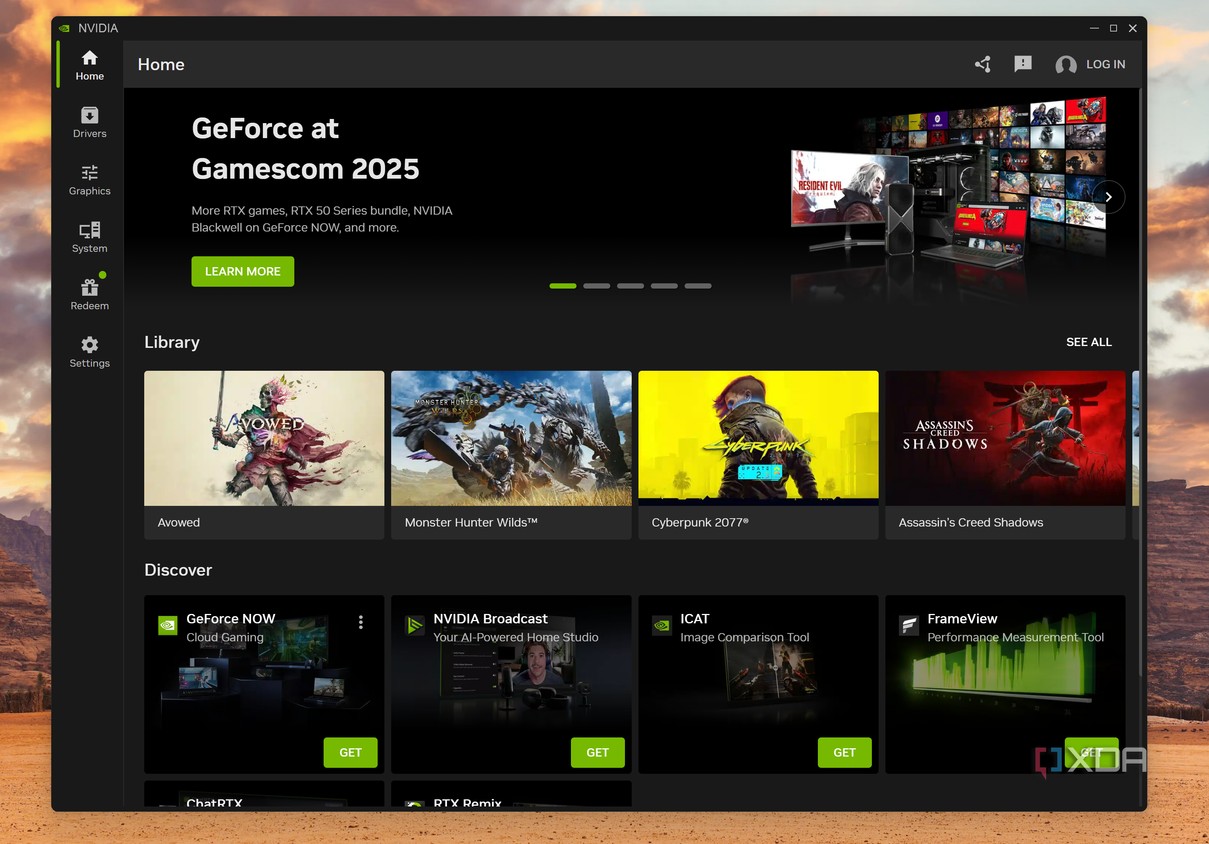Advance the banner with the right arrow chevron

tap(1108, 197)
